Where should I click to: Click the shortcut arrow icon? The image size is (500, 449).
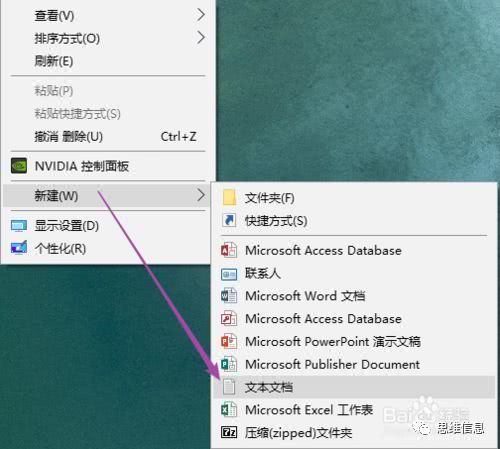229,220
